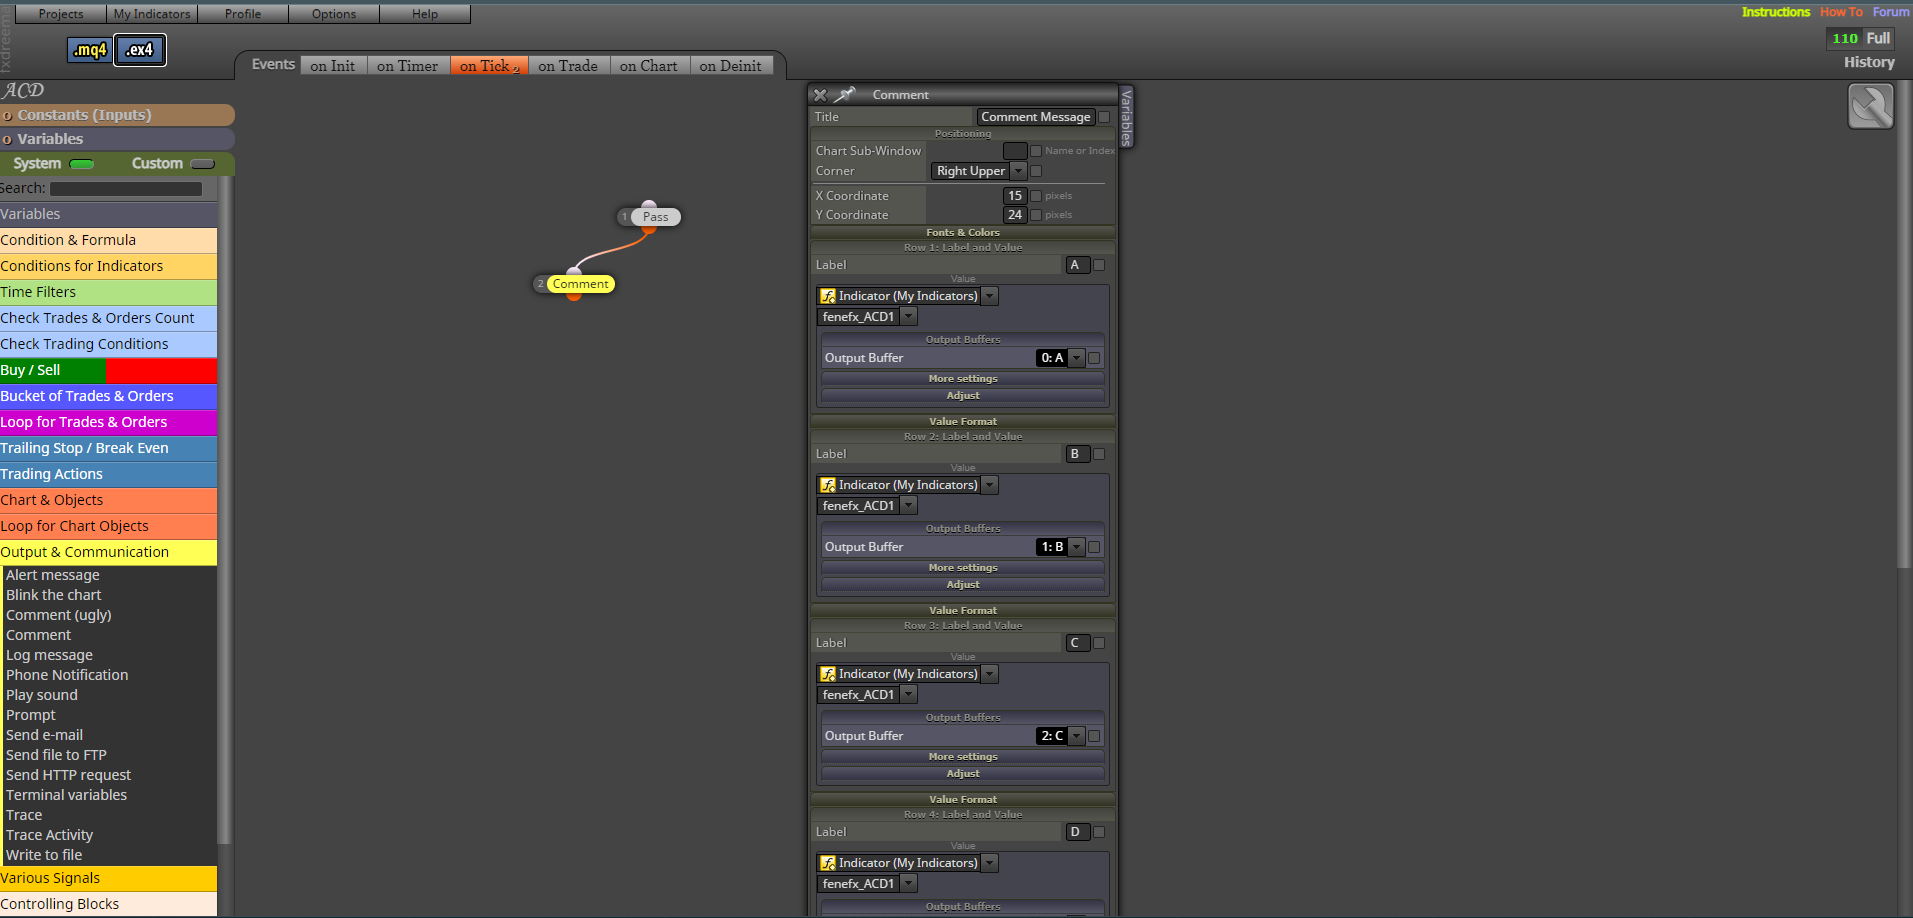Click Indicator function icon in Row 1
The height and width of the screenshot is (918, 1913).
tap(828, 296)
